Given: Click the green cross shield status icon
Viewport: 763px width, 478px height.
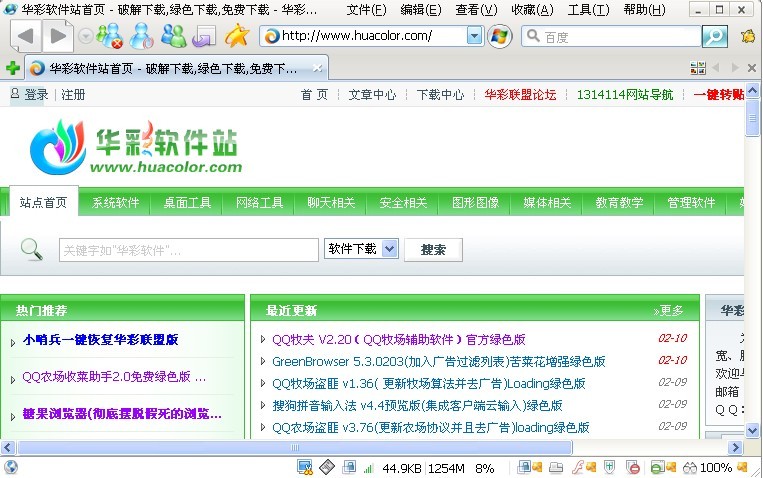Looking at the screenshot, I should pyautogui.click(x=609, y=468).
